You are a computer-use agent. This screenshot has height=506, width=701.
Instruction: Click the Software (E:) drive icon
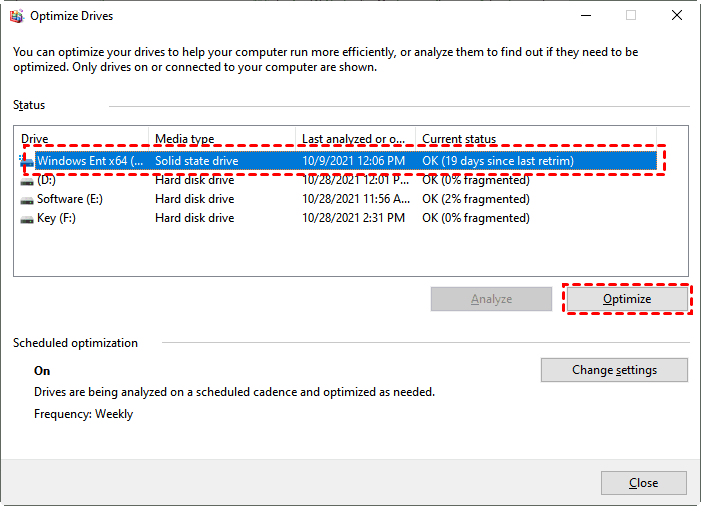pyautogui.click(x=27, y=199)
